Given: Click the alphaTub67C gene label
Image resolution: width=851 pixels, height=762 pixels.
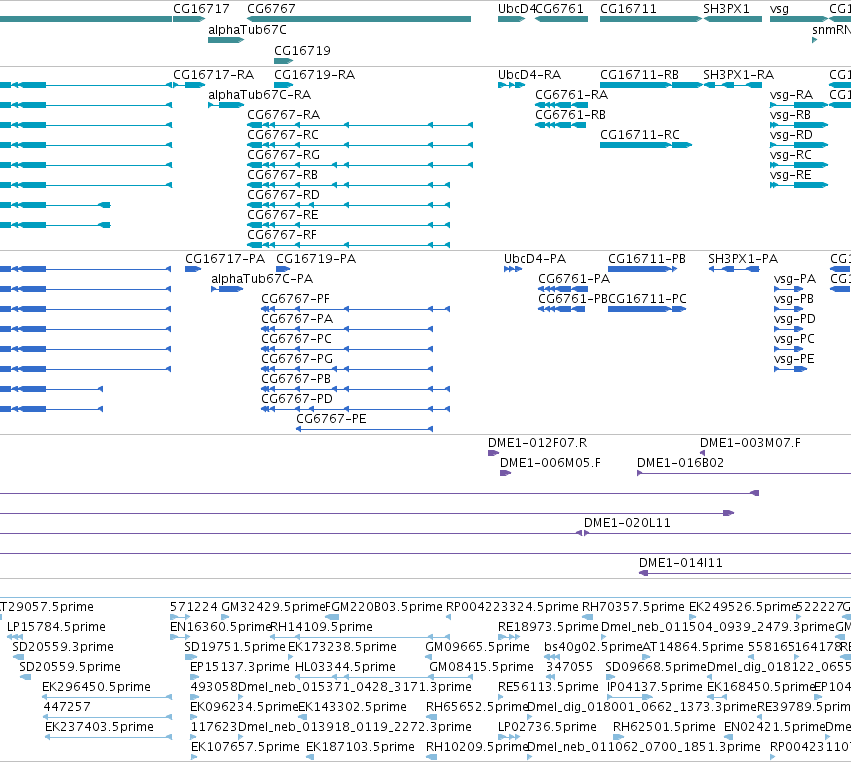Looking at the screenshot, I should (247, 30).
